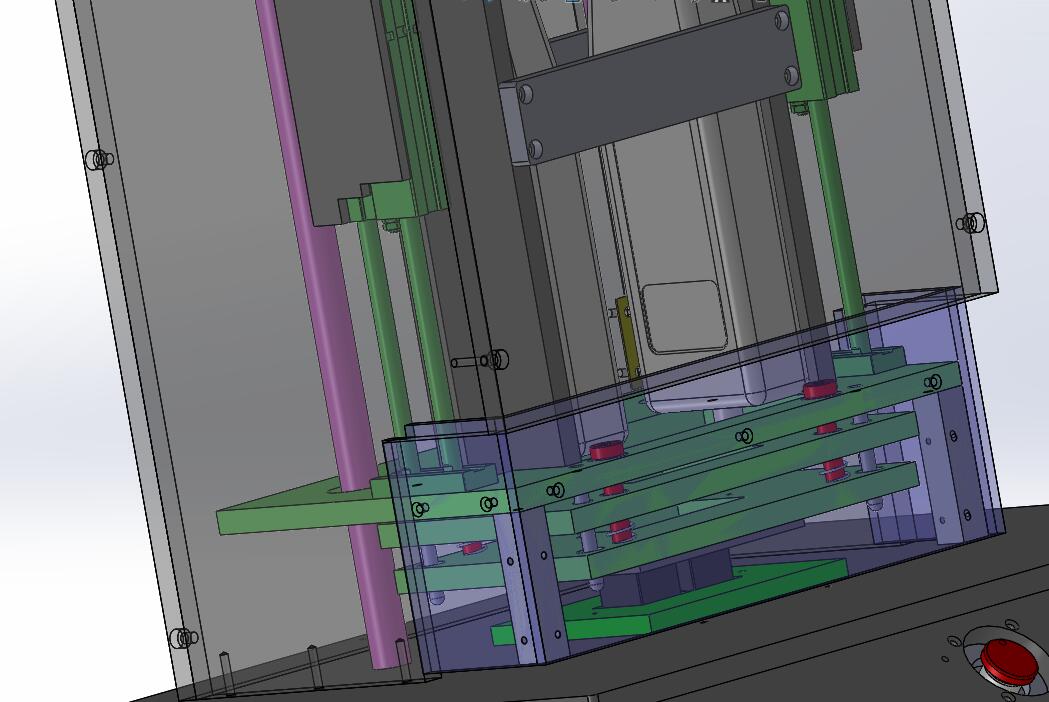Image resolution: width=1049 pixels, height=702 pixels.
Task: Select the dark gray cross plate with four screws
Action: 650,85
